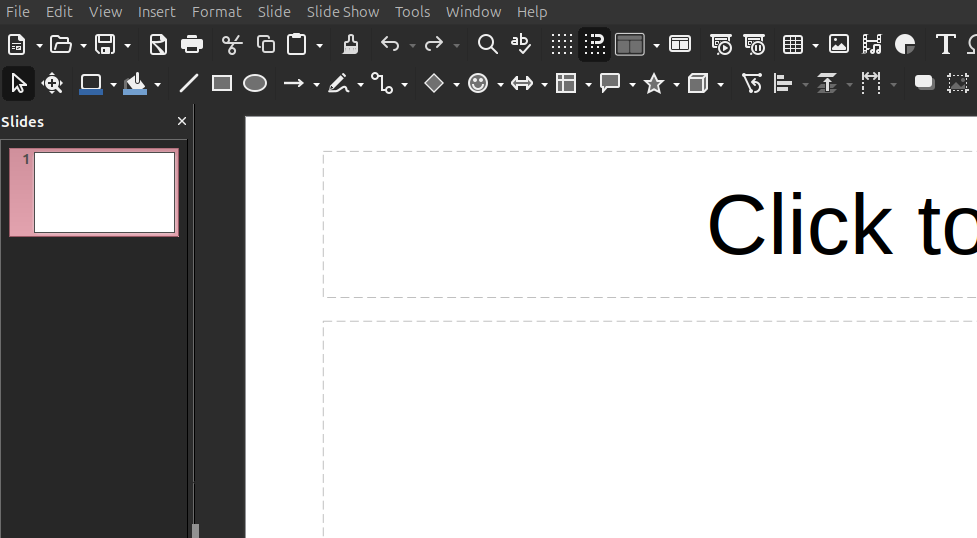The height and width of the screenshot is (538, 977).
Task: Select the Ellipse drawing tool
Action: (255, 84)
